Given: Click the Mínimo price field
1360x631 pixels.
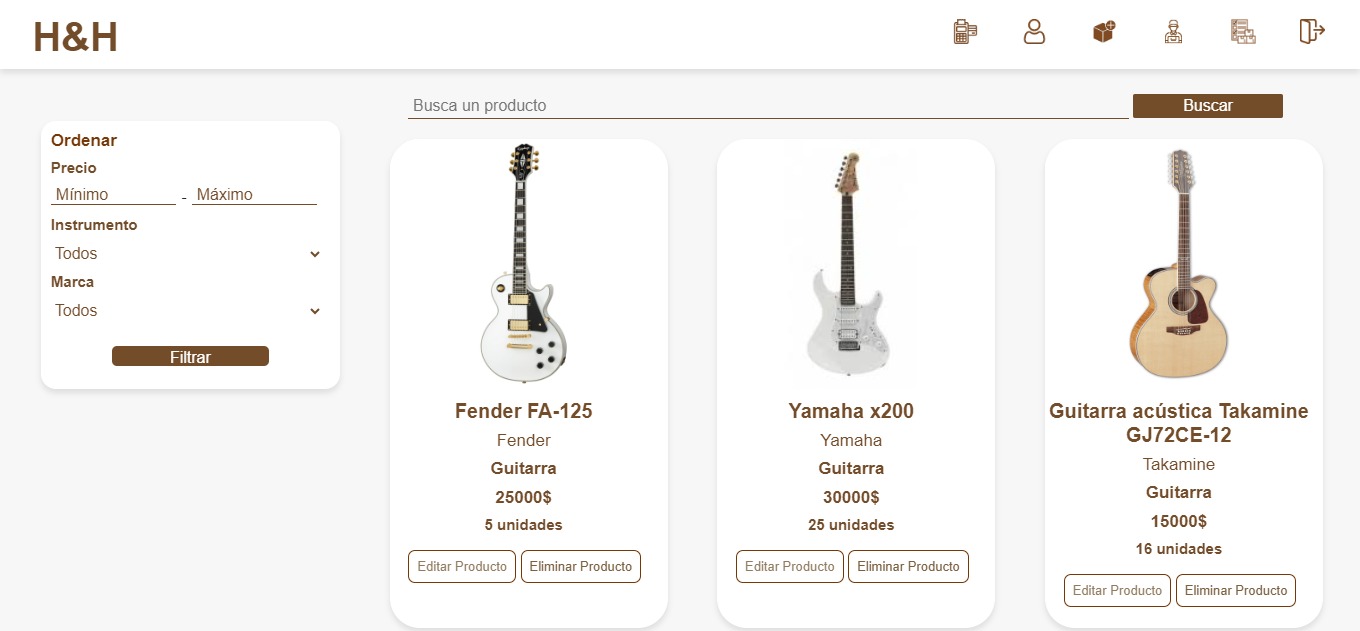Looking at the screenshot, I should click(x=113, y=195).
